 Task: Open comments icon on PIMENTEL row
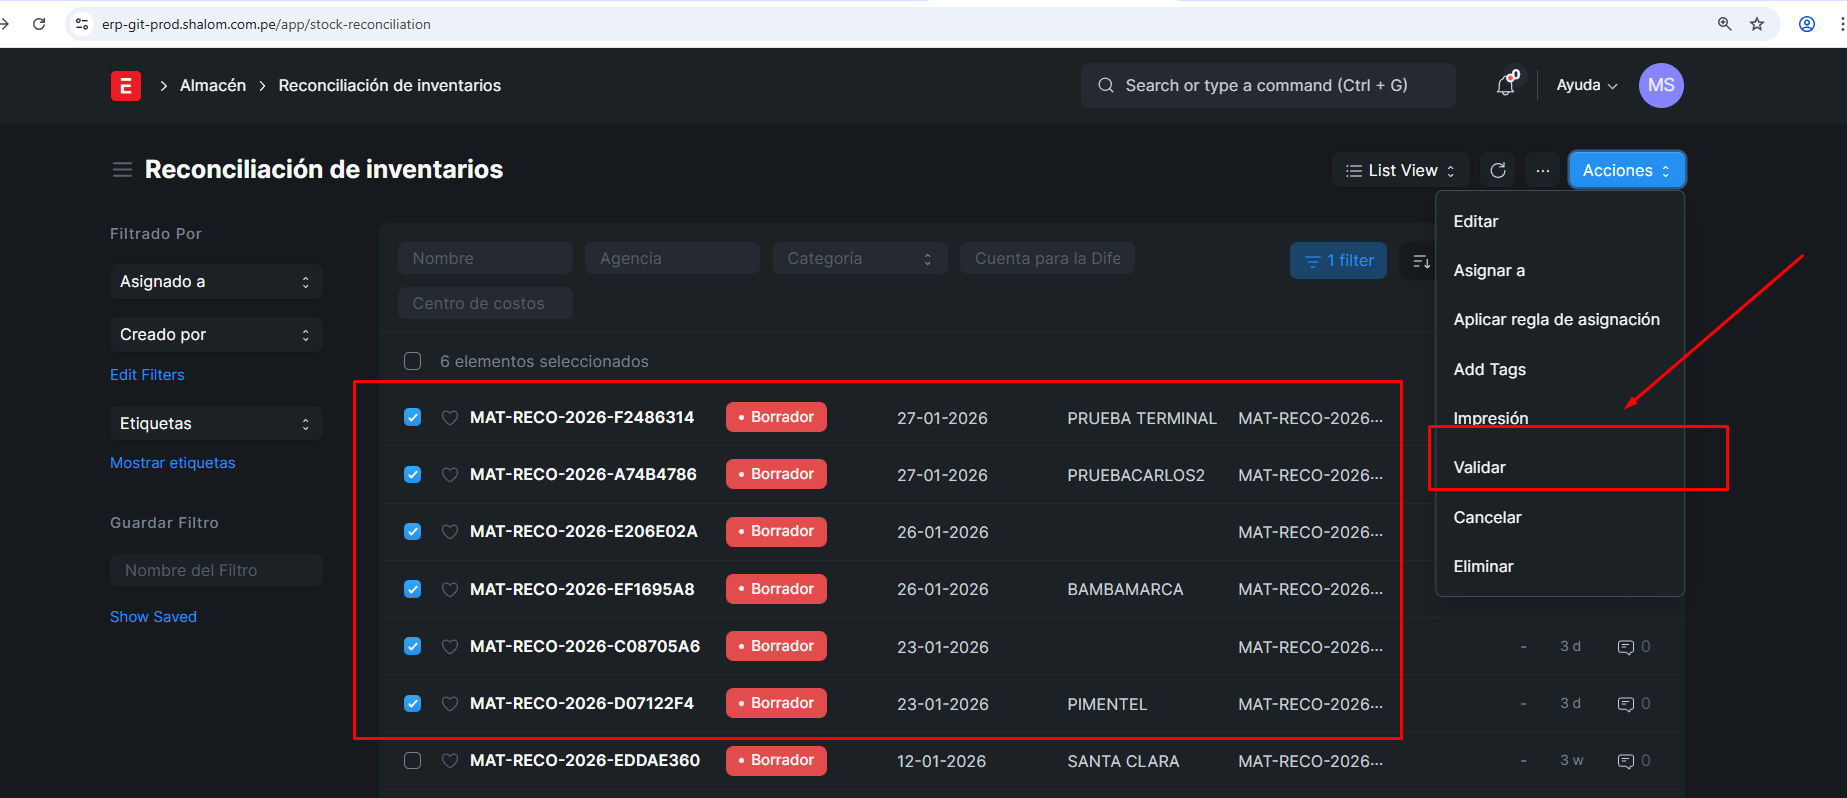coord(1626,704)
